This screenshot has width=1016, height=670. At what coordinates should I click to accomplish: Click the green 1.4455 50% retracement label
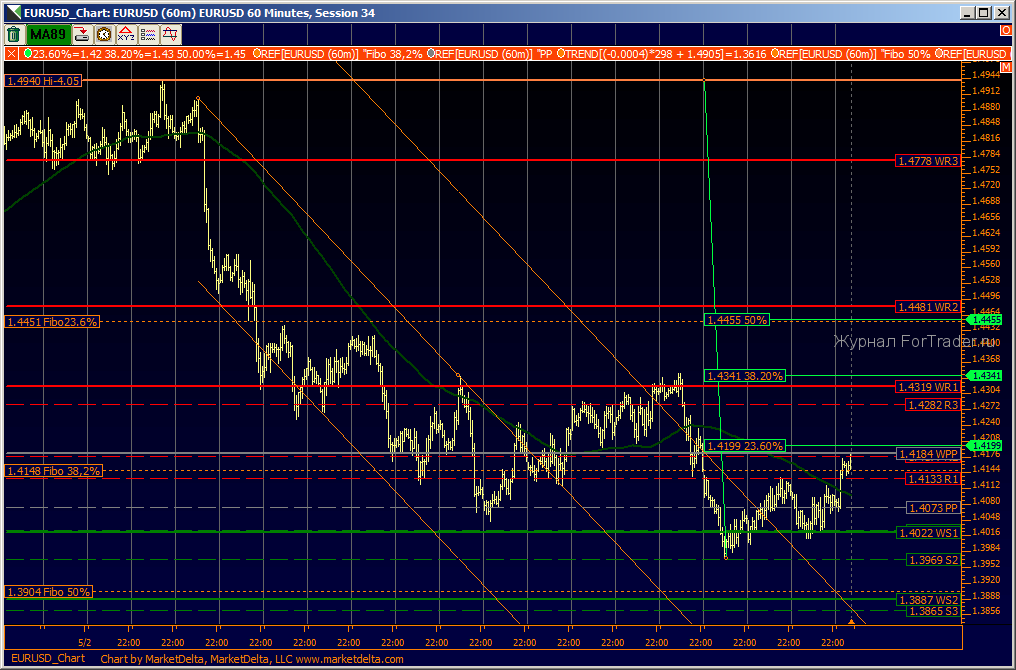(737, 320)
